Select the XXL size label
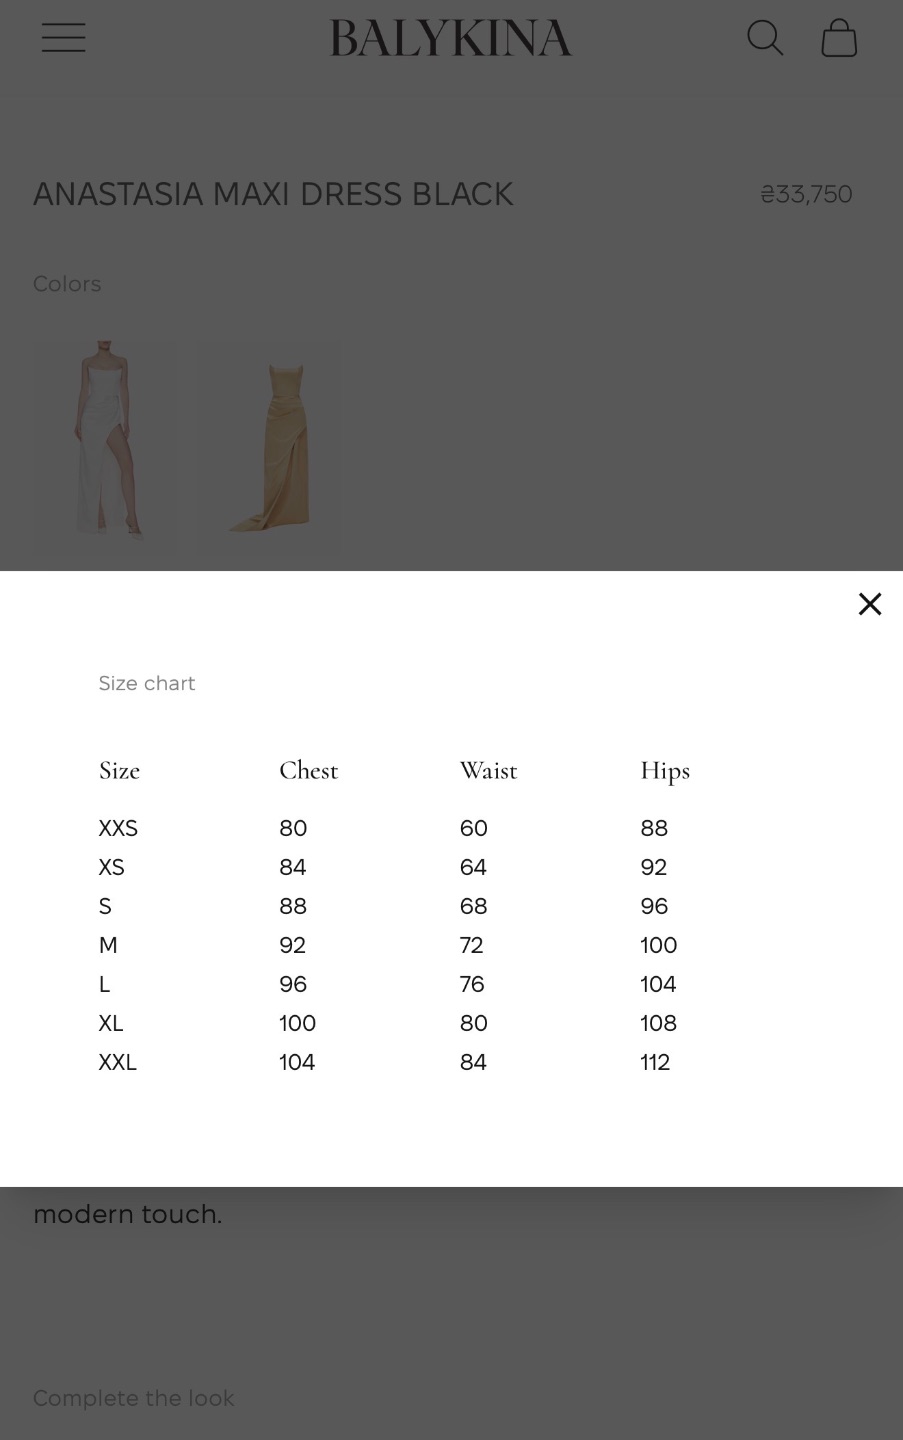The height and width of the screenshot is (1440, 903). pyautogui.click(x=117, y=1062)
